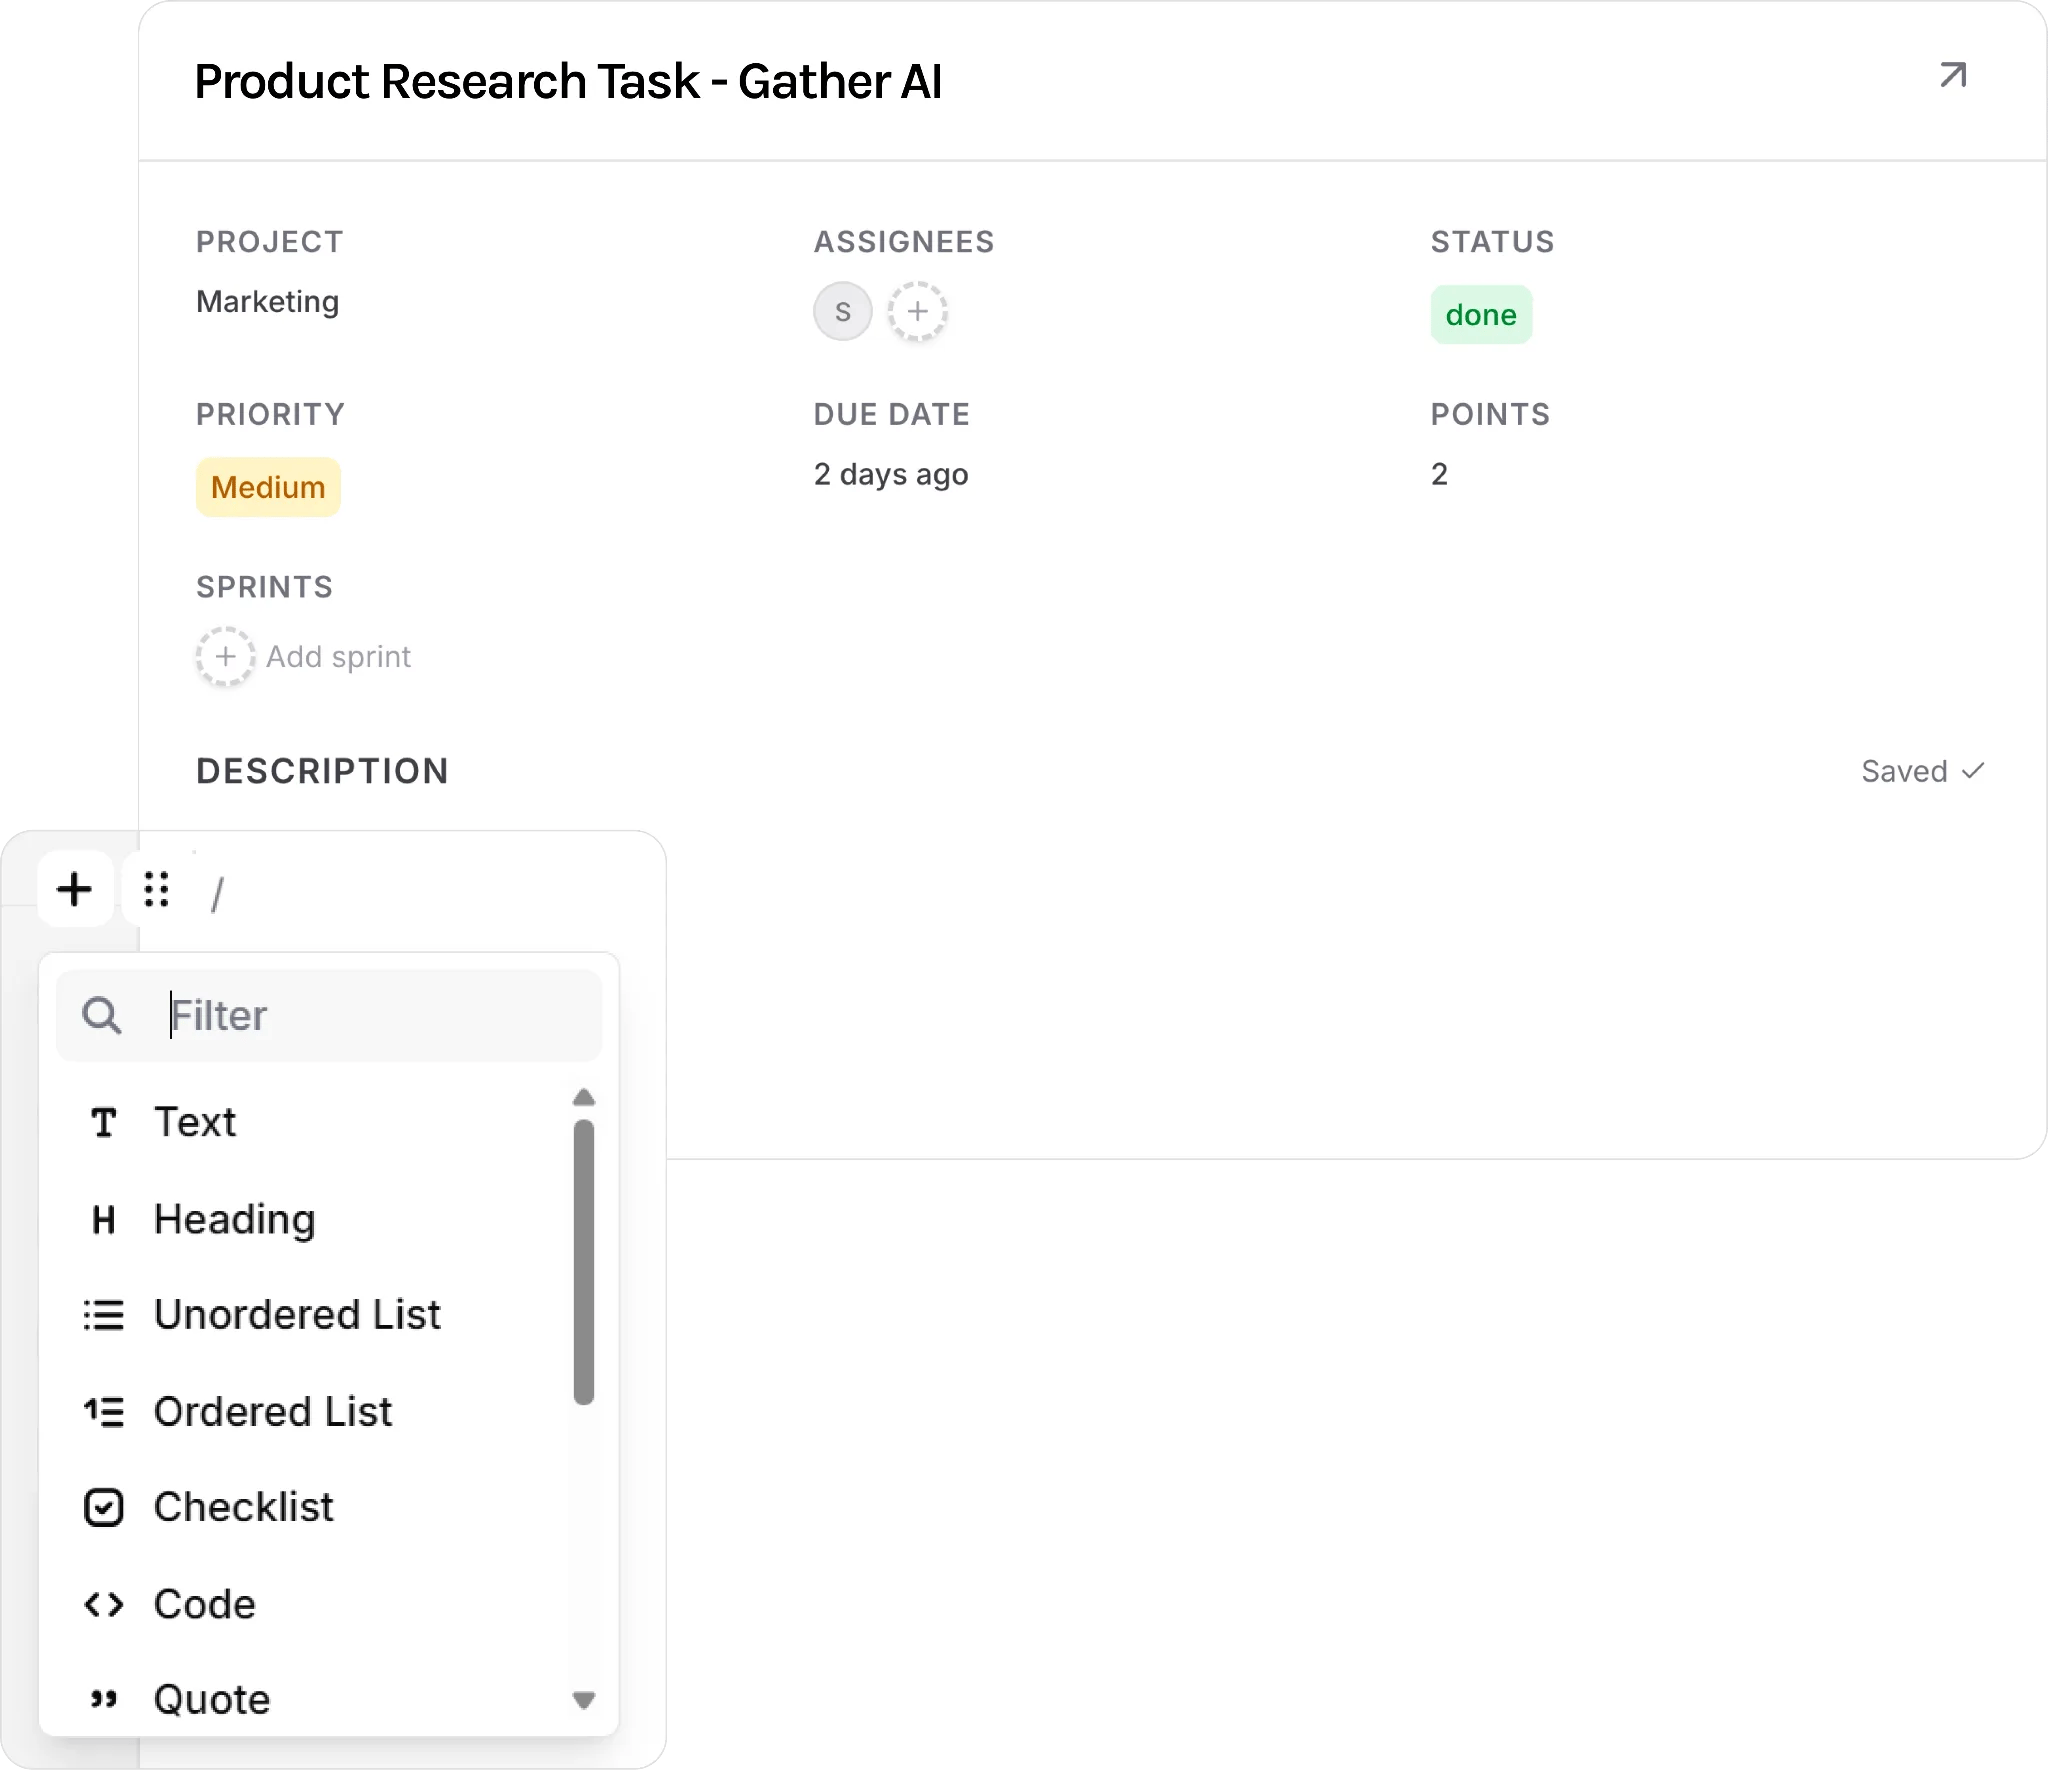Click the ASSIGNEES label
Image resolution: width=2048 pixels, height=1770 pixels.
tap(904, 242)
